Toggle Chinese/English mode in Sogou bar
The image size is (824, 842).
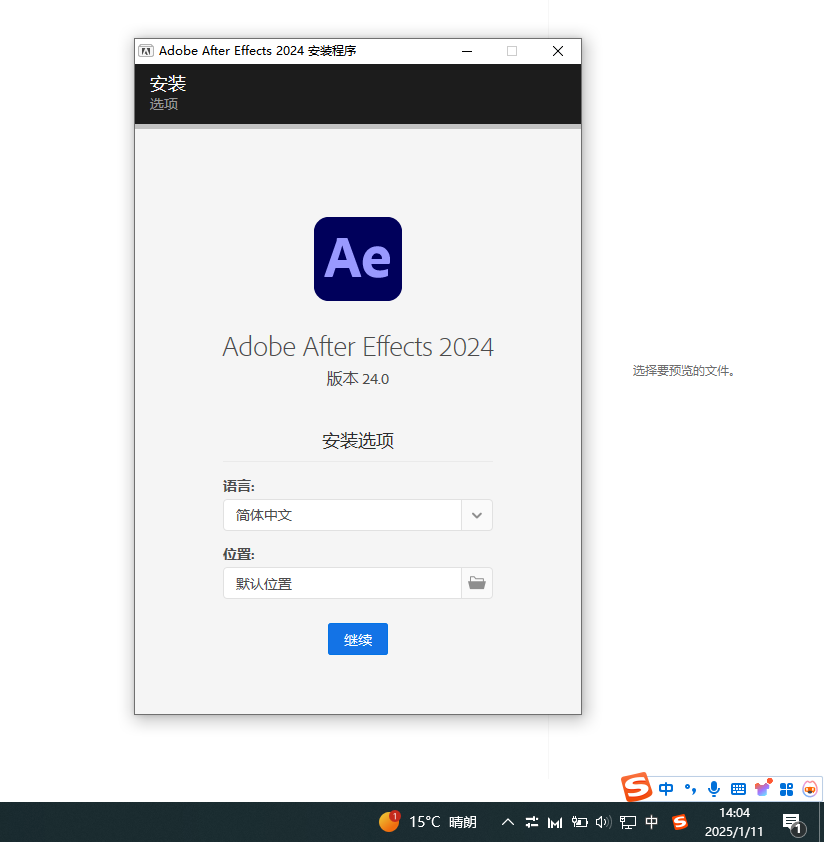666,788
